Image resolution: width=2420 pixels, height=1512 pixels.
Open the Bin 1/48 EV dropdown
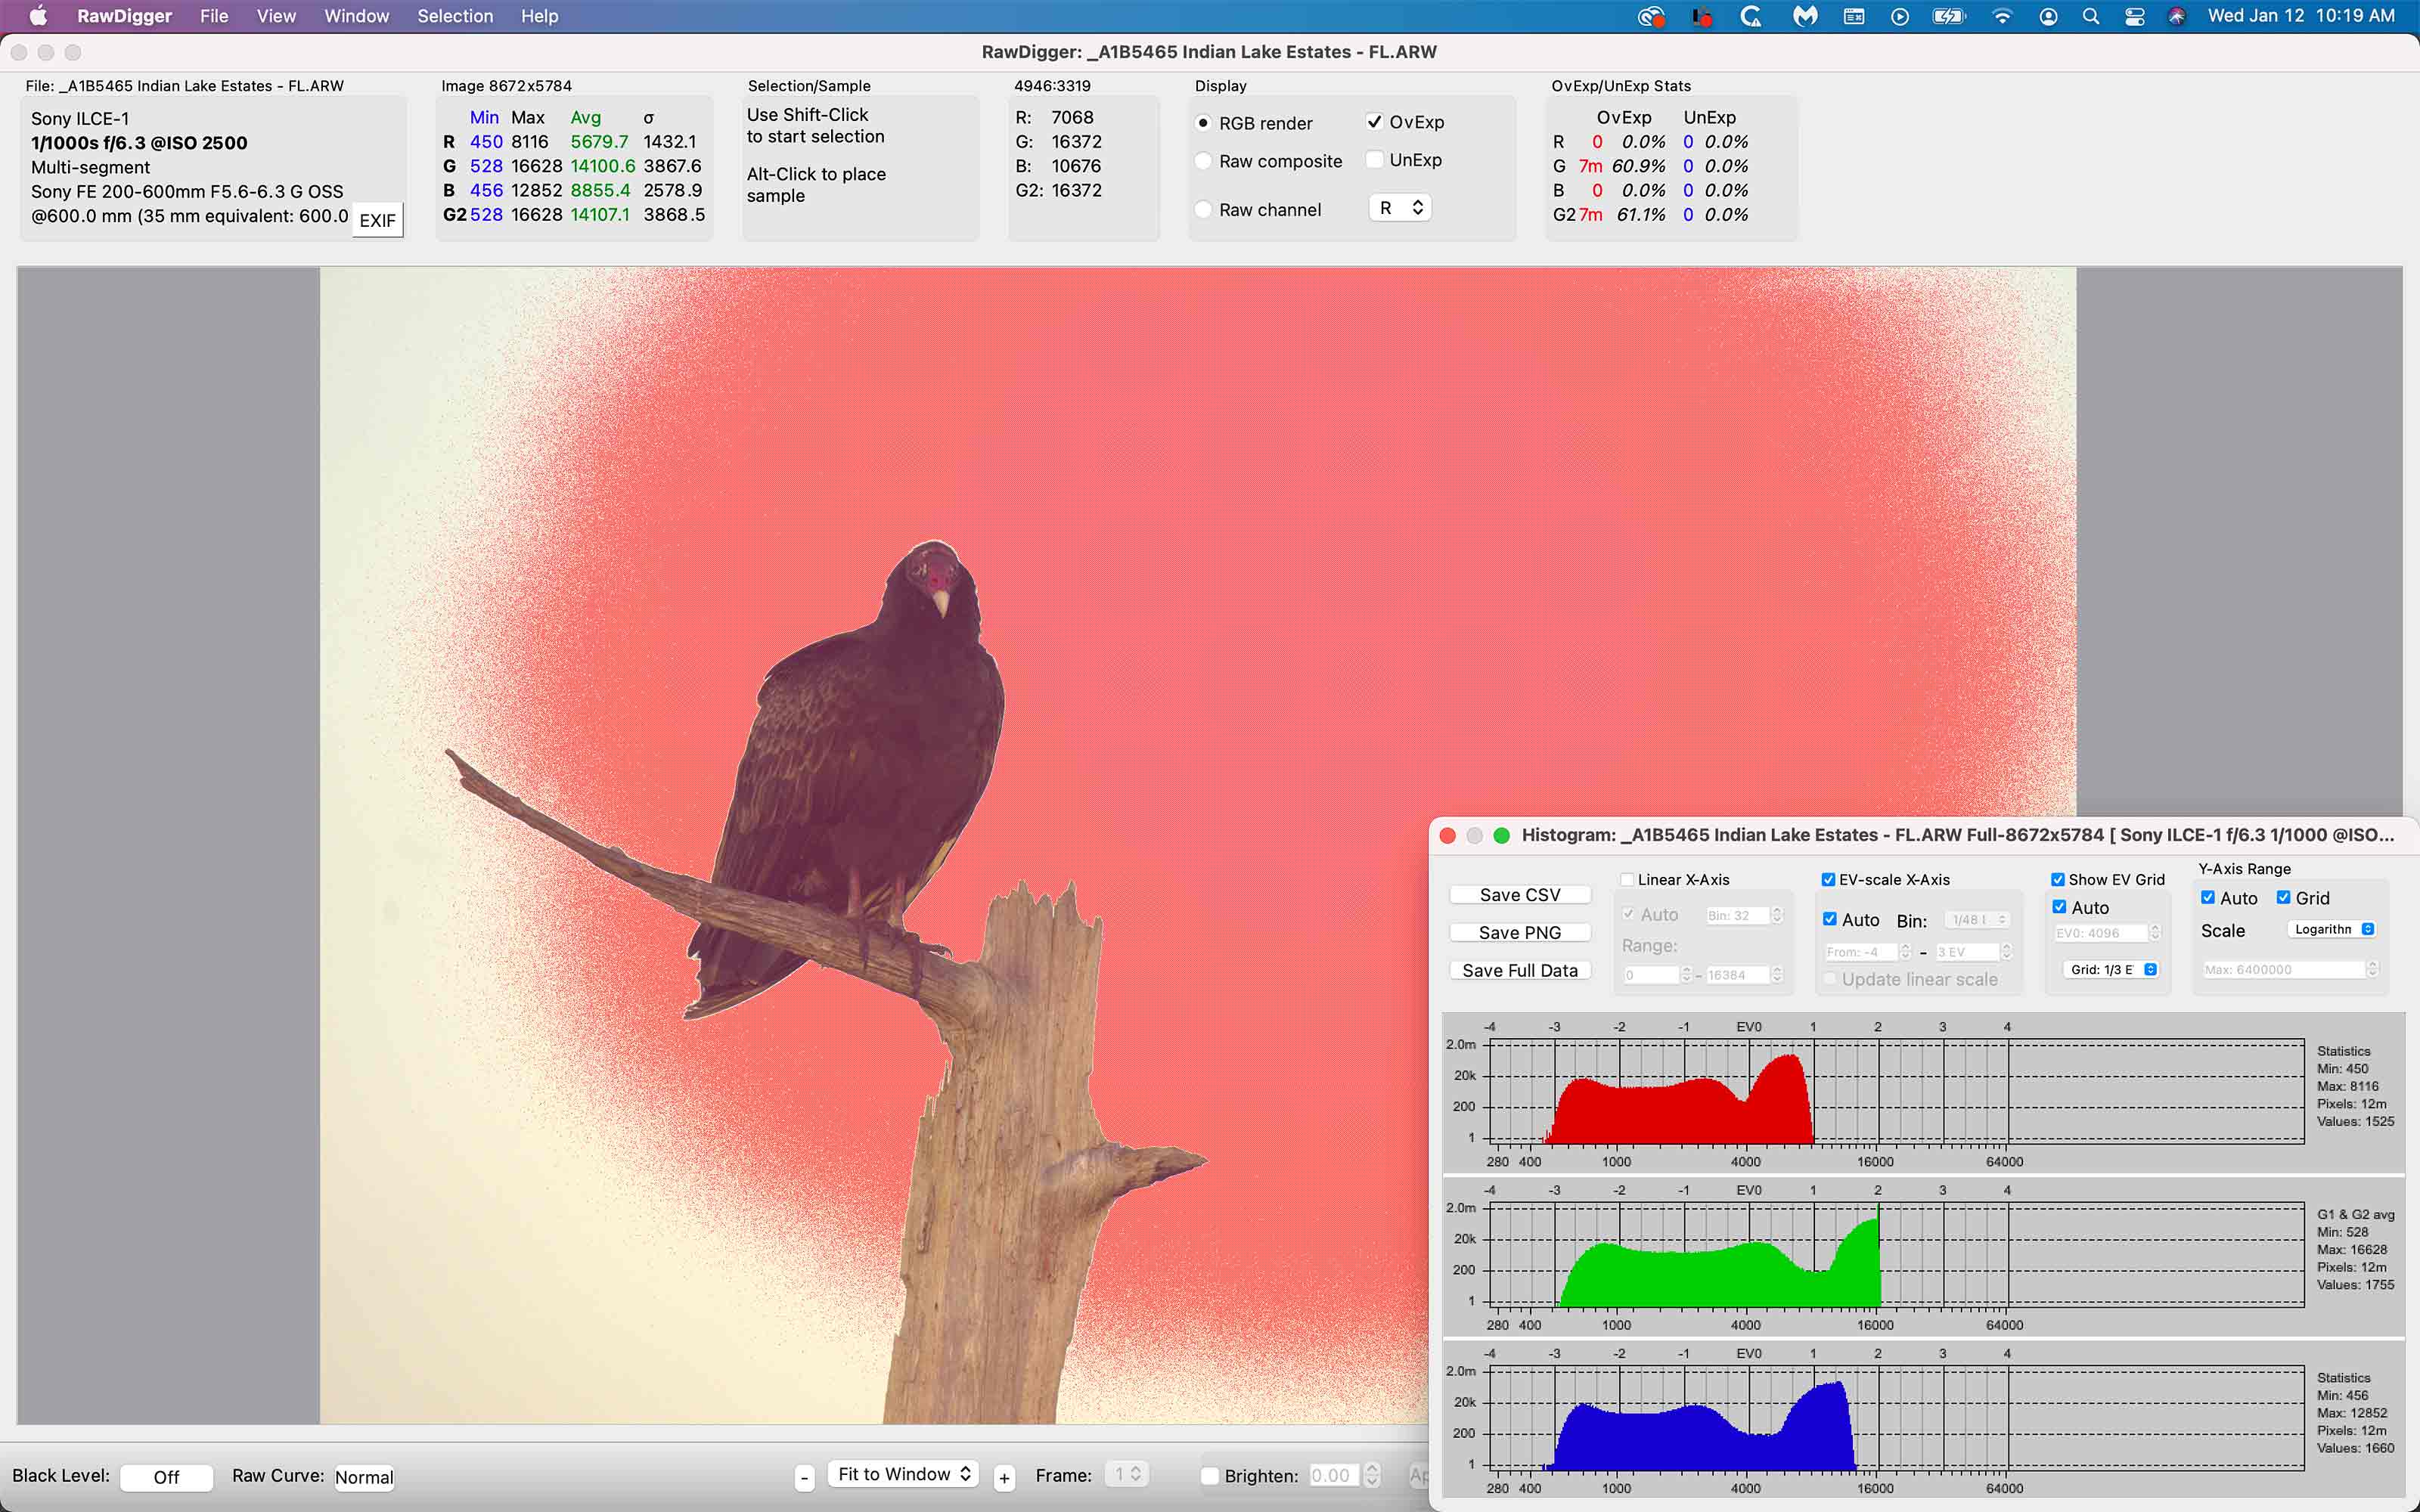[x=1978, y=920]
